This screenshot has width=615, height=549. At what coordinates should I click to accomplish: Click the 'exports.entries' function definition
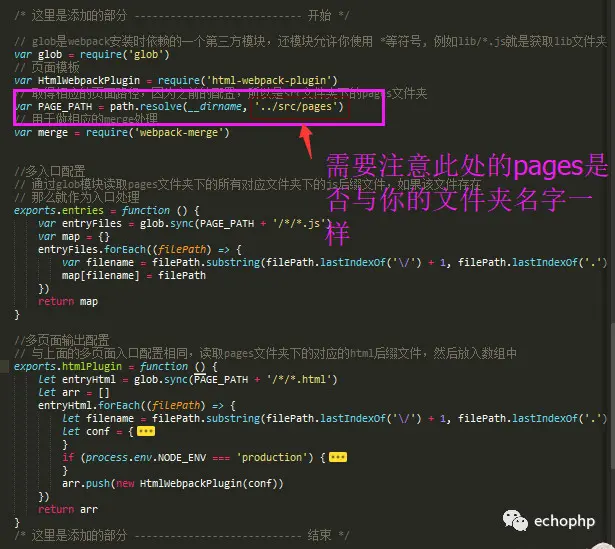coord(107,211)
